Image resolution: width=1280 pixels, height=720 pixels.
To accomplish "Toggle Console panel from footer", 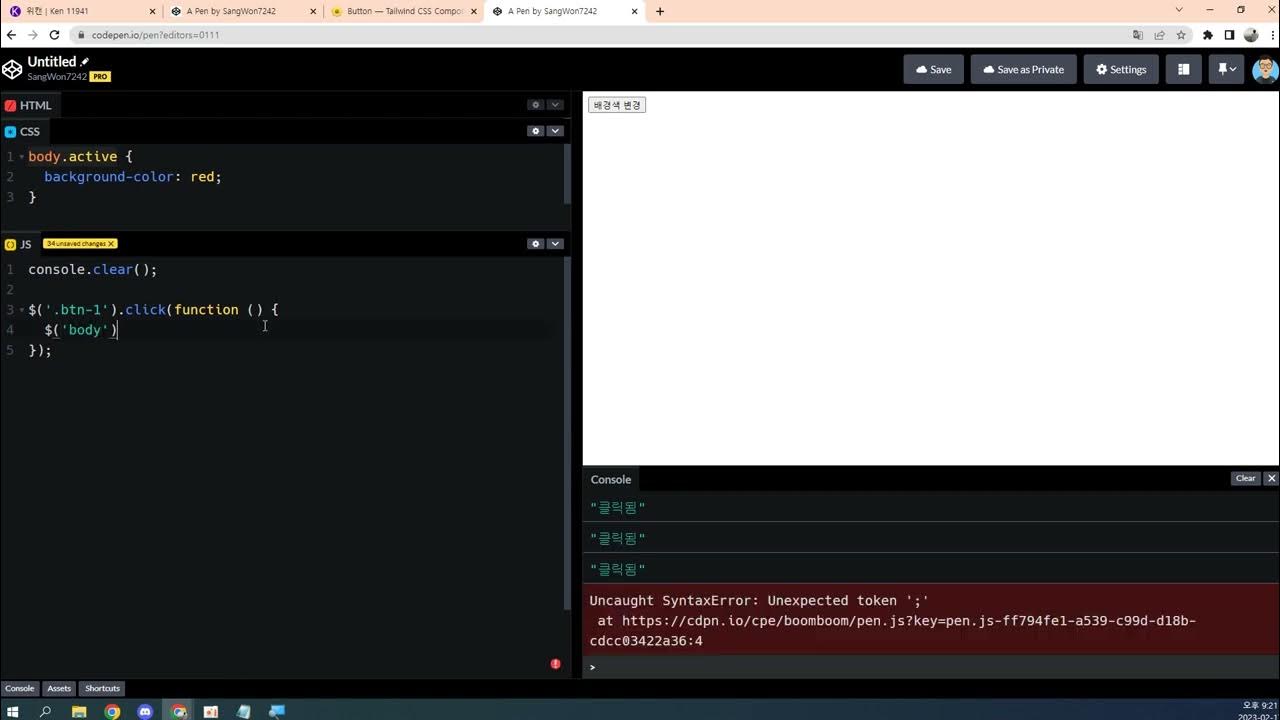I will click(19, 688).
